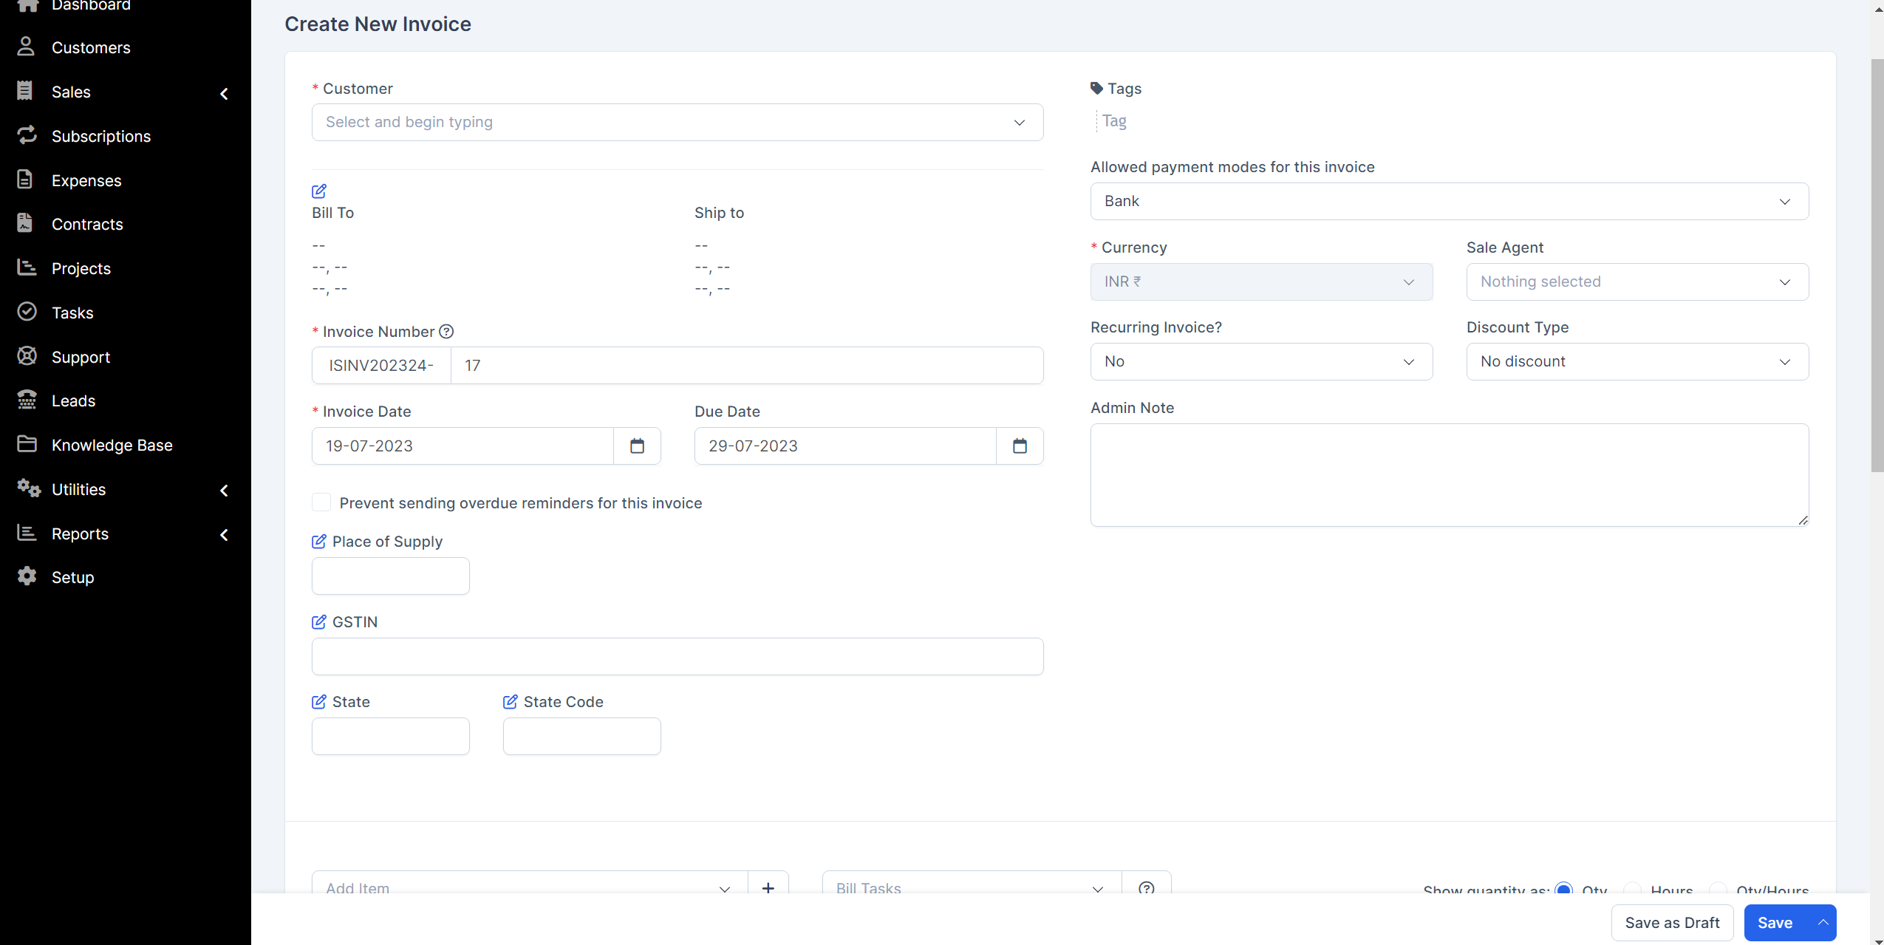Click the GSTIN edit icon
Viewport: 1884px width, 945px height.
[319, 622]
